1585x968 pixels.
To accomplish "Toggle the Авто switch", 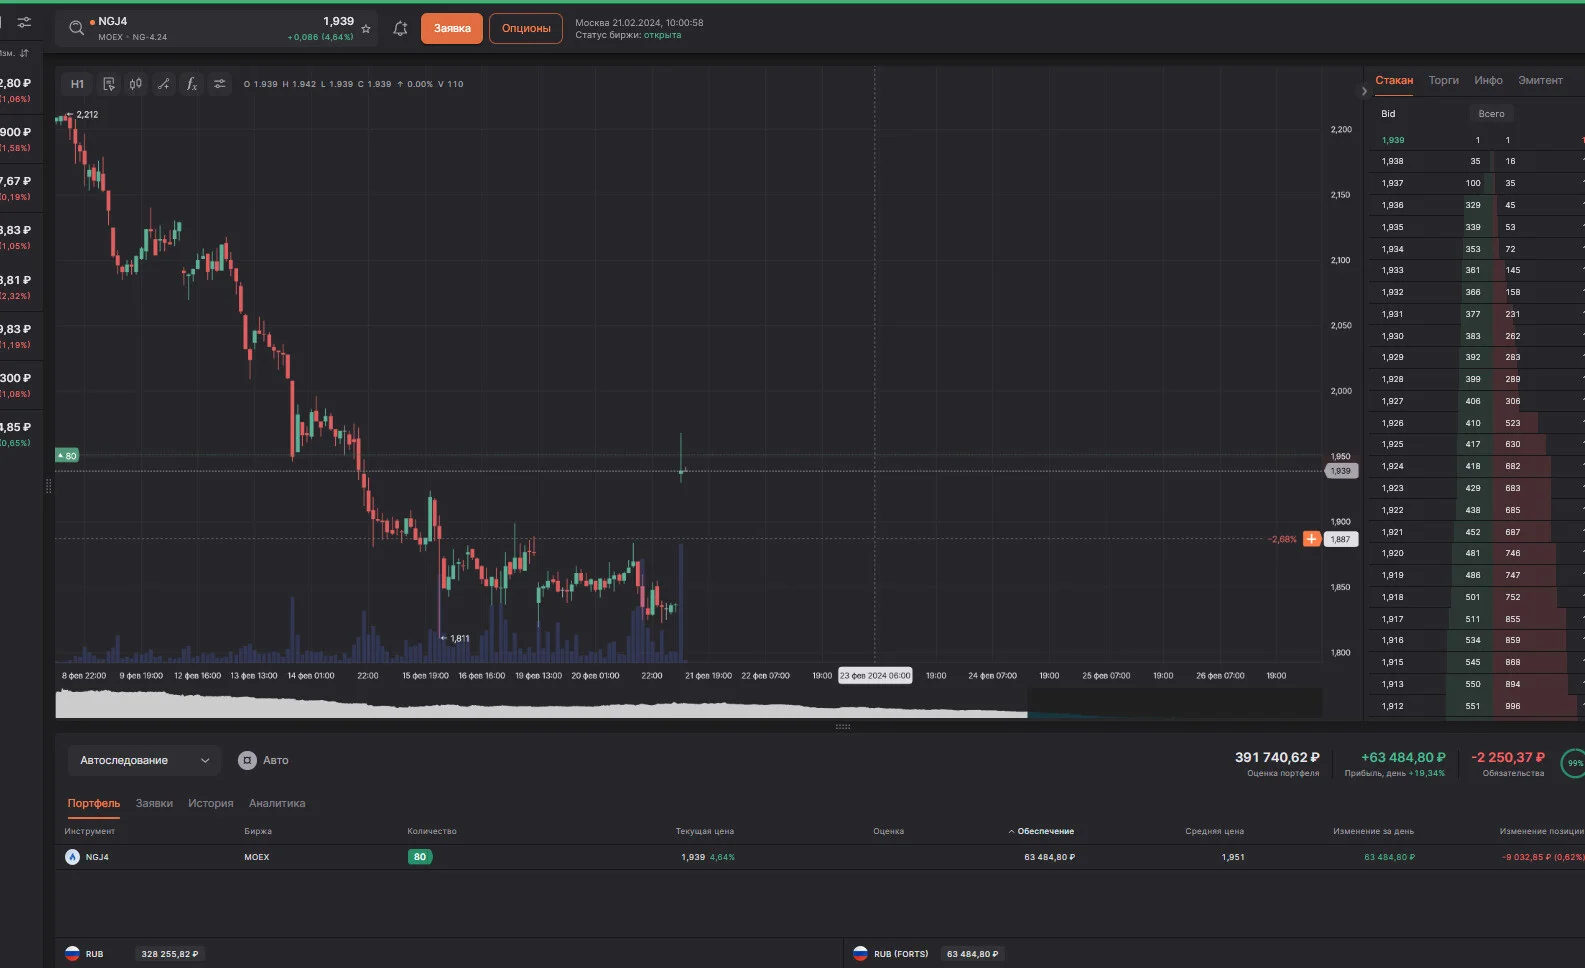I will click(x=247, y=760).
